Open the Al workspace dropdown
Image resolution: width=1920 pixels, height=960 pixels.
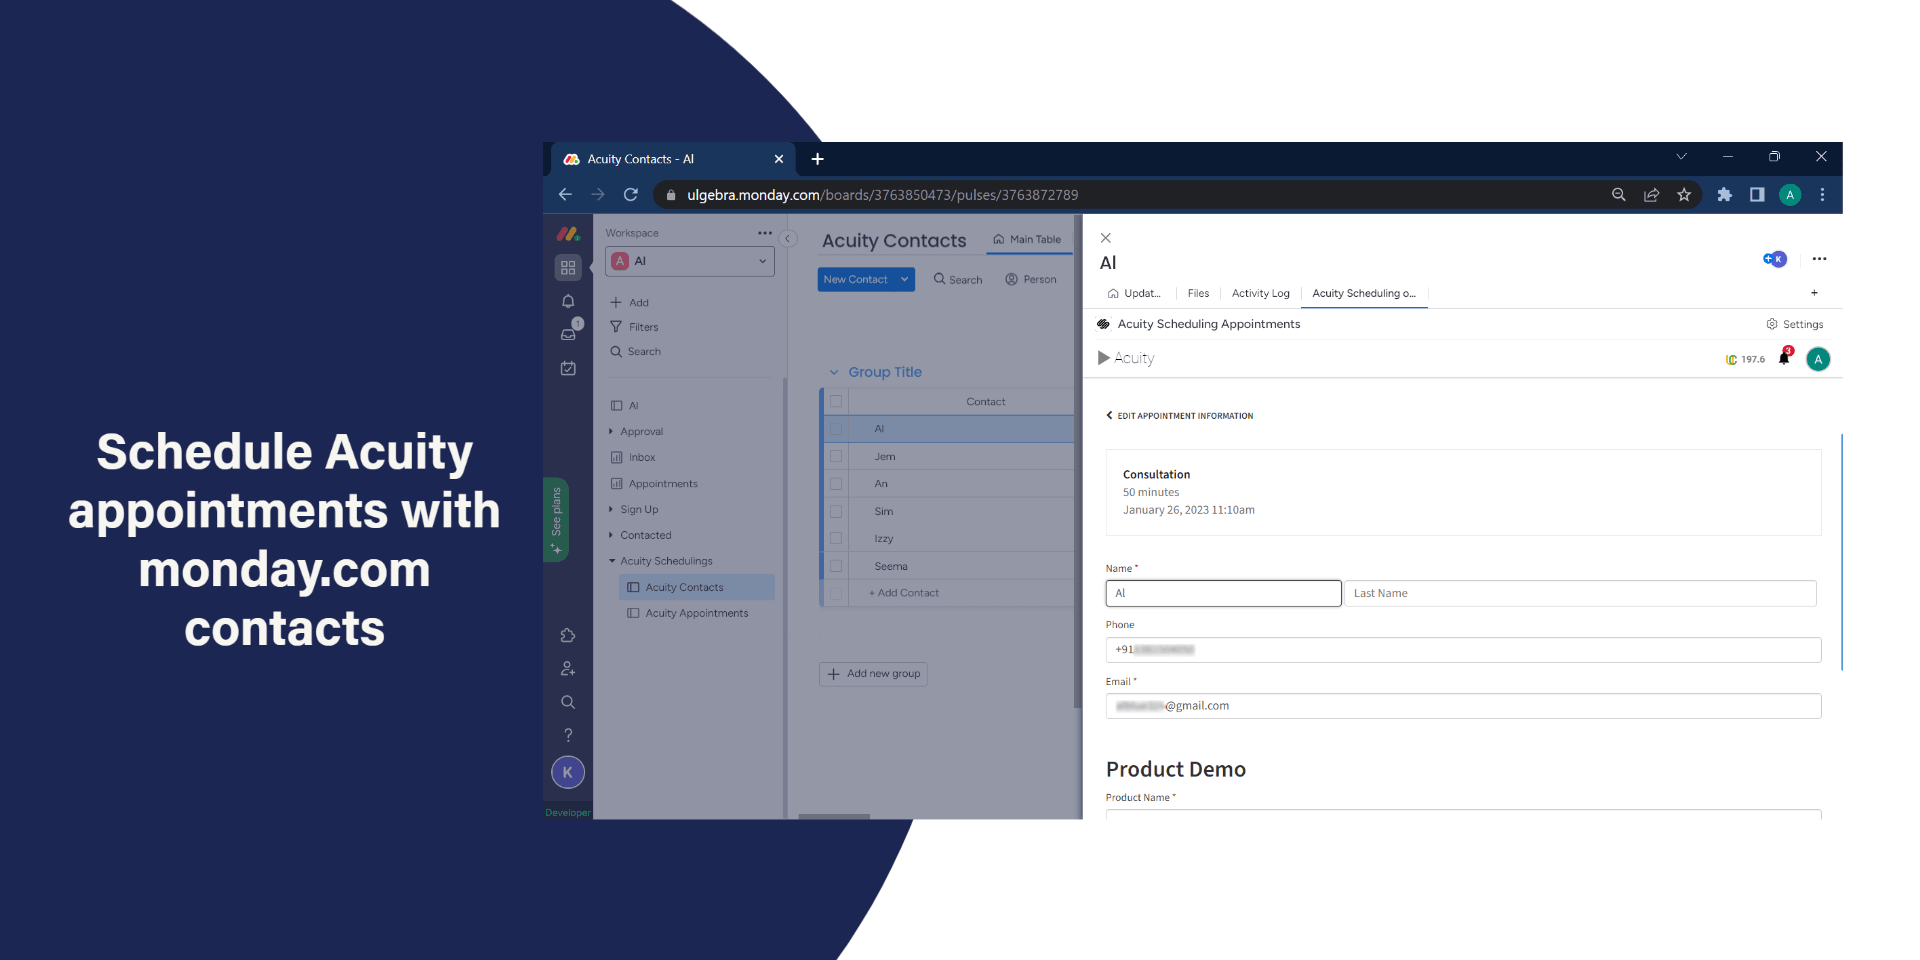[690, 261]
